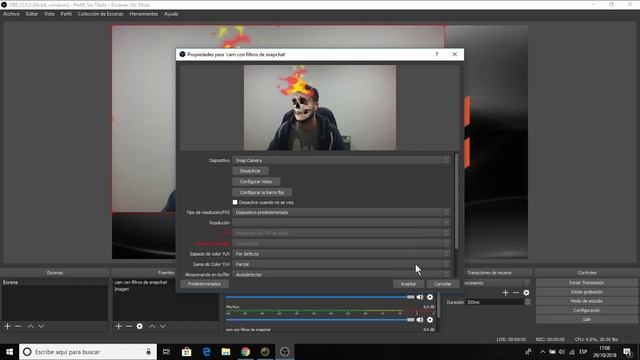The height and width of the screenshot is (360, 640).
Task: Click 'Configurar la barra fija' button
Action: coord(262,192)
